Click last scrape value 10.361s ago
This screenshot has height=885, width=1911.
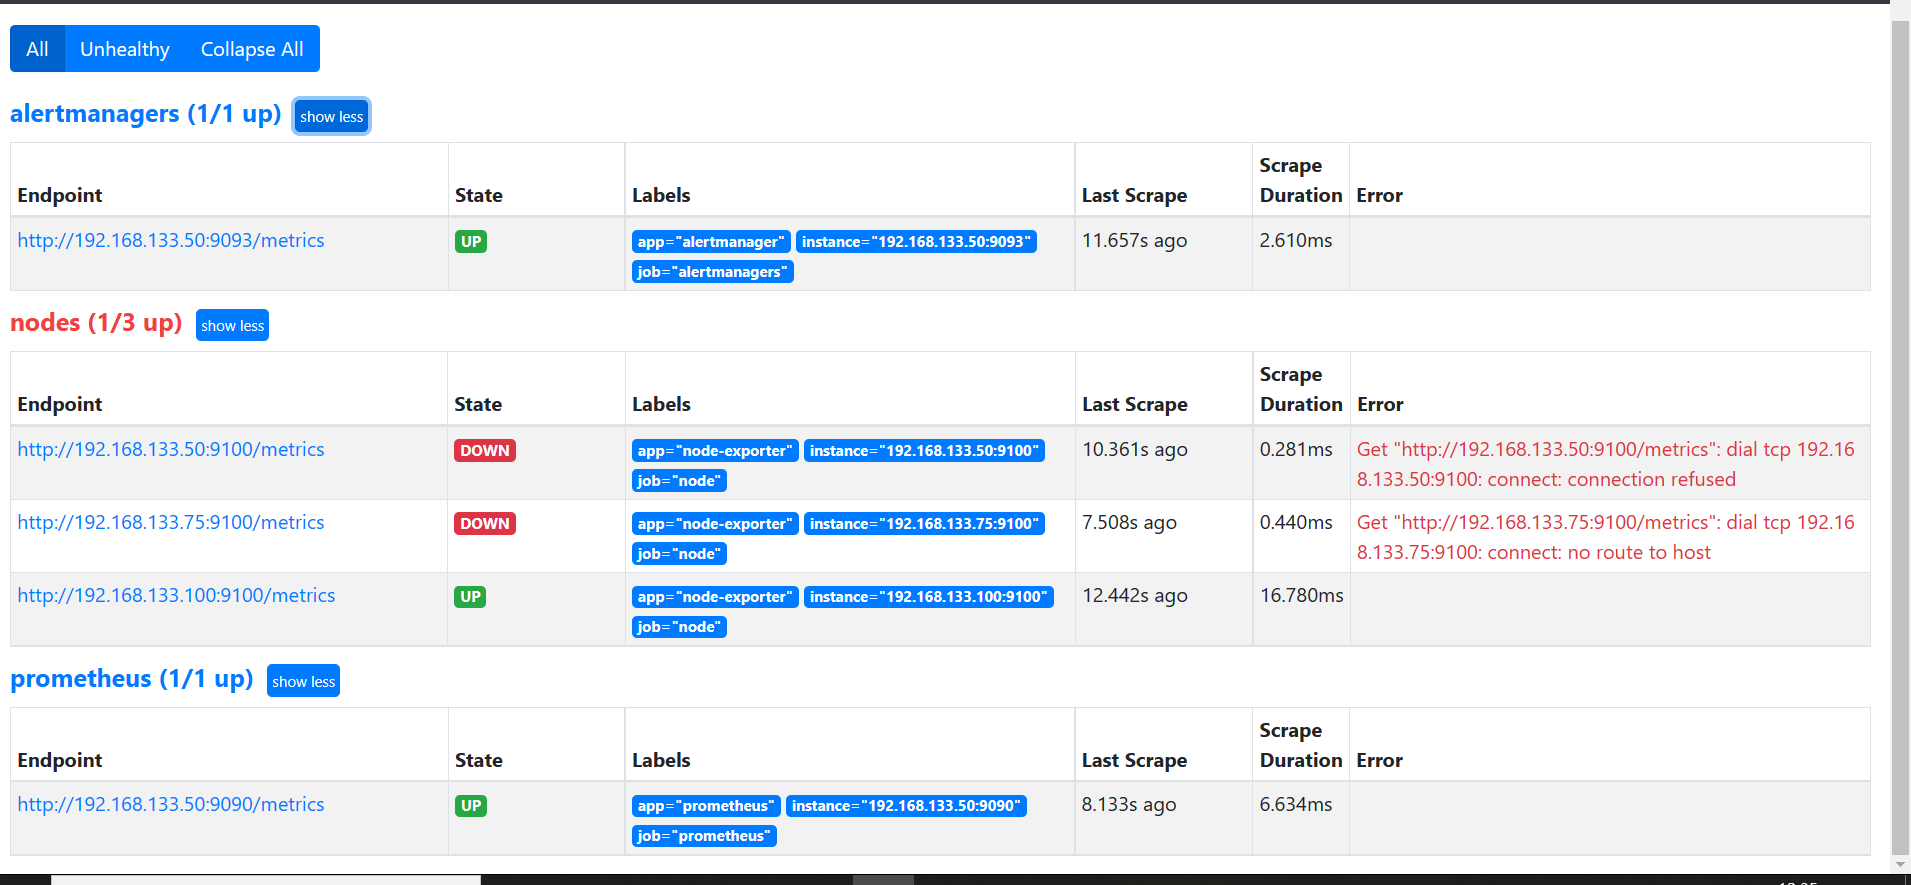[x=1135, y=449]
